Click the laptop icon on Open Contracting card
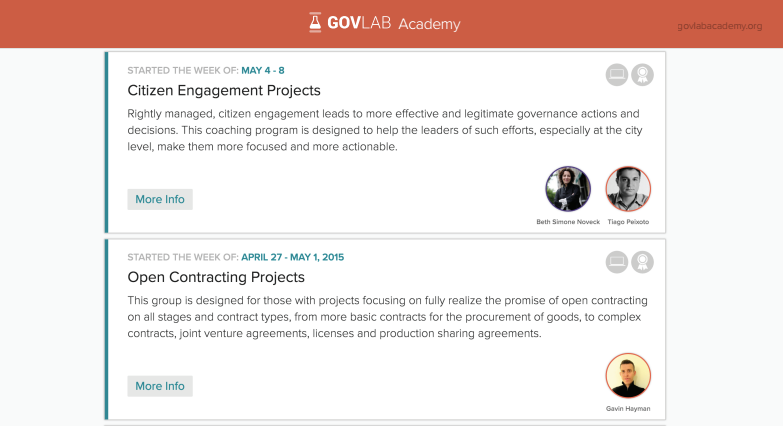 coord(617,262)
